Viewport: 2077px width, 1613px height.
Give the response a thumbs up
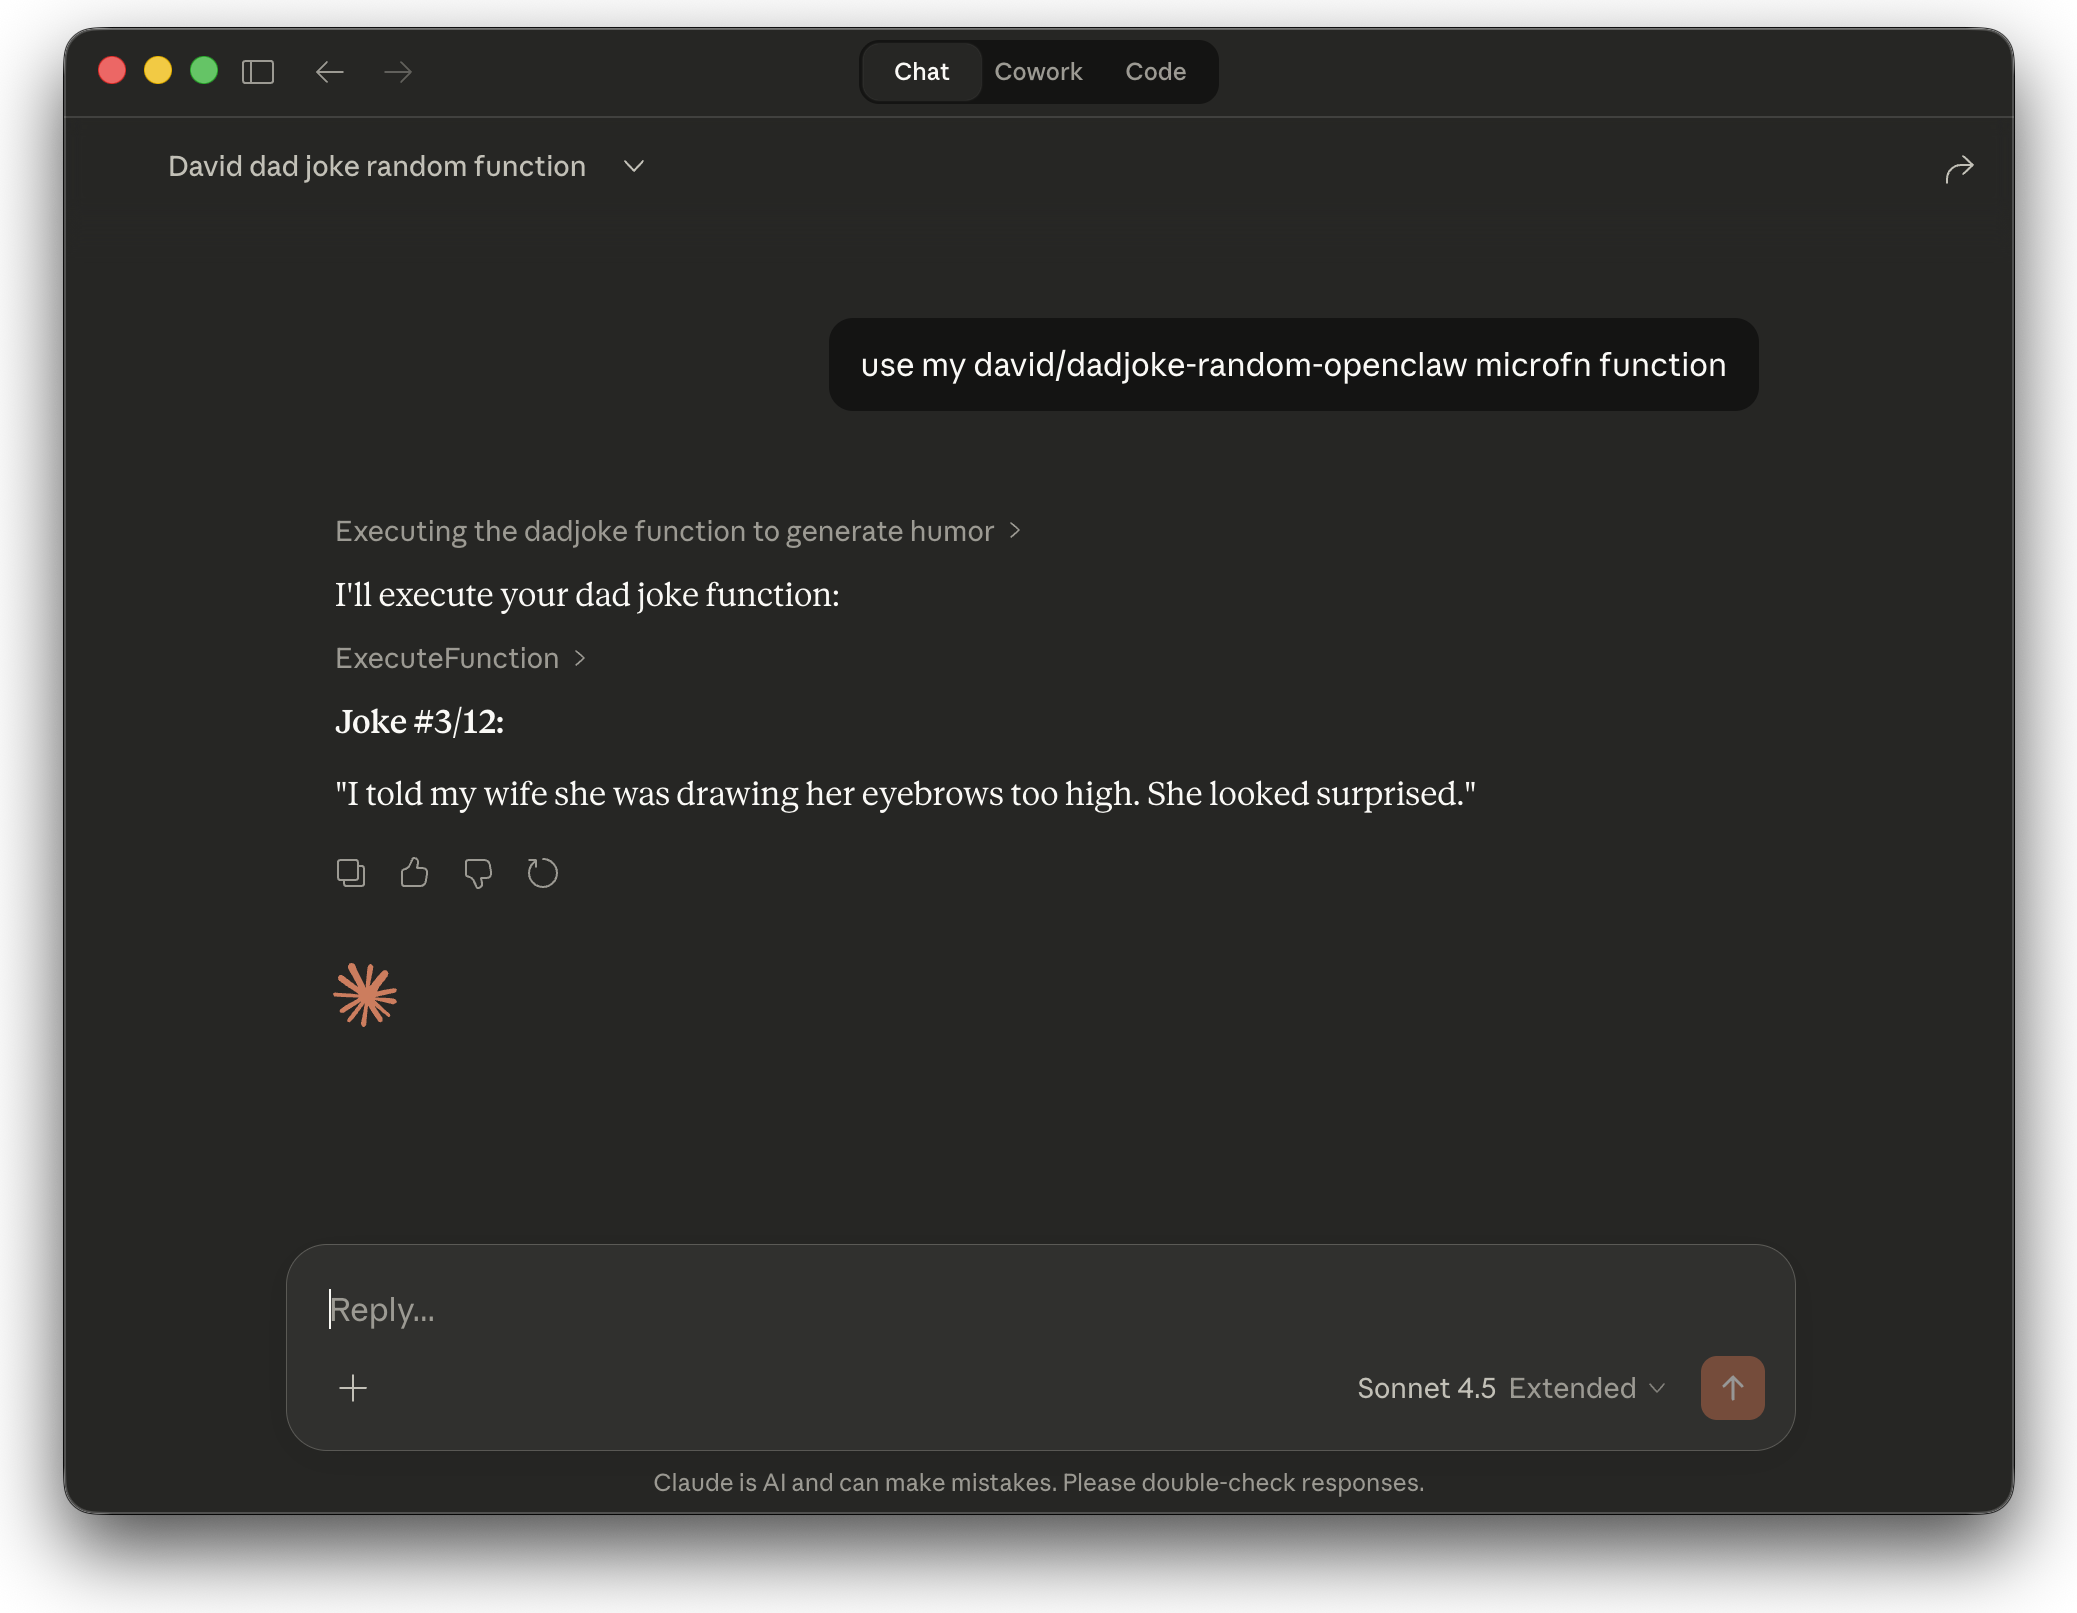point(414,873)
